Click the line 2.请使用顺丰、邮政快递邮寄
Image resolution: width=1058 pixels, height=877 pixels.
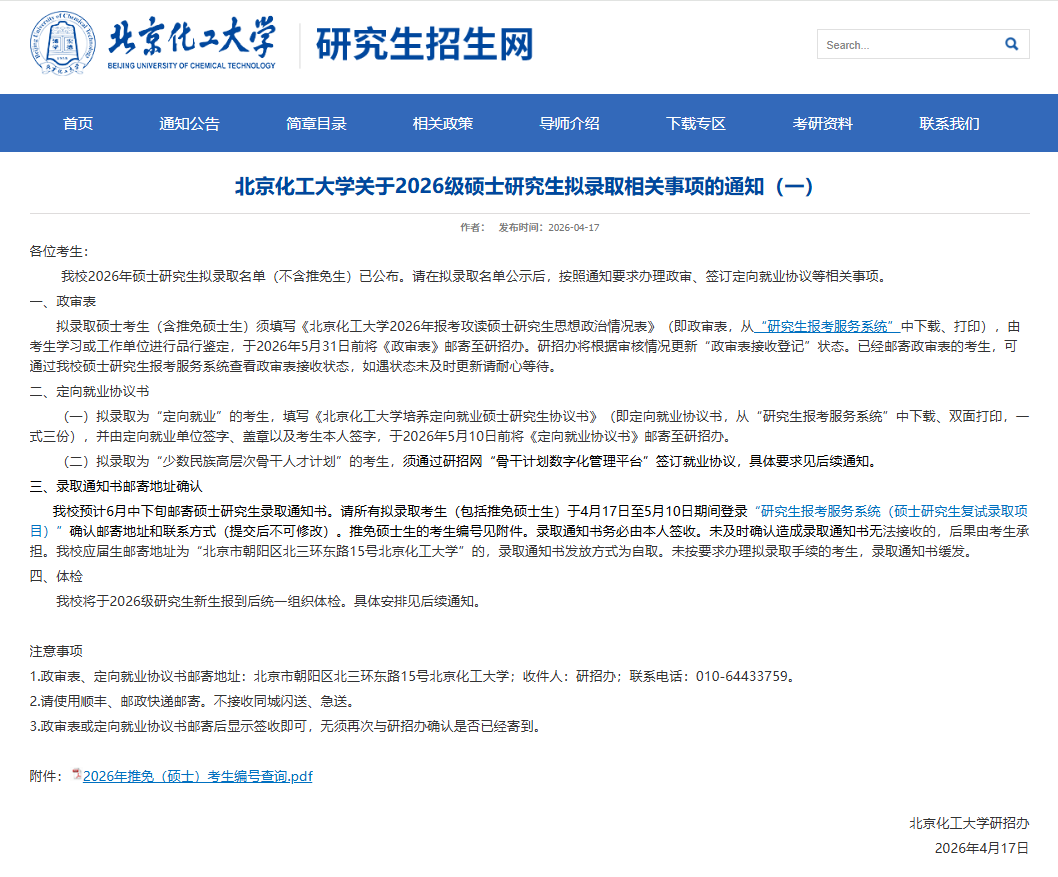(192, 702)
